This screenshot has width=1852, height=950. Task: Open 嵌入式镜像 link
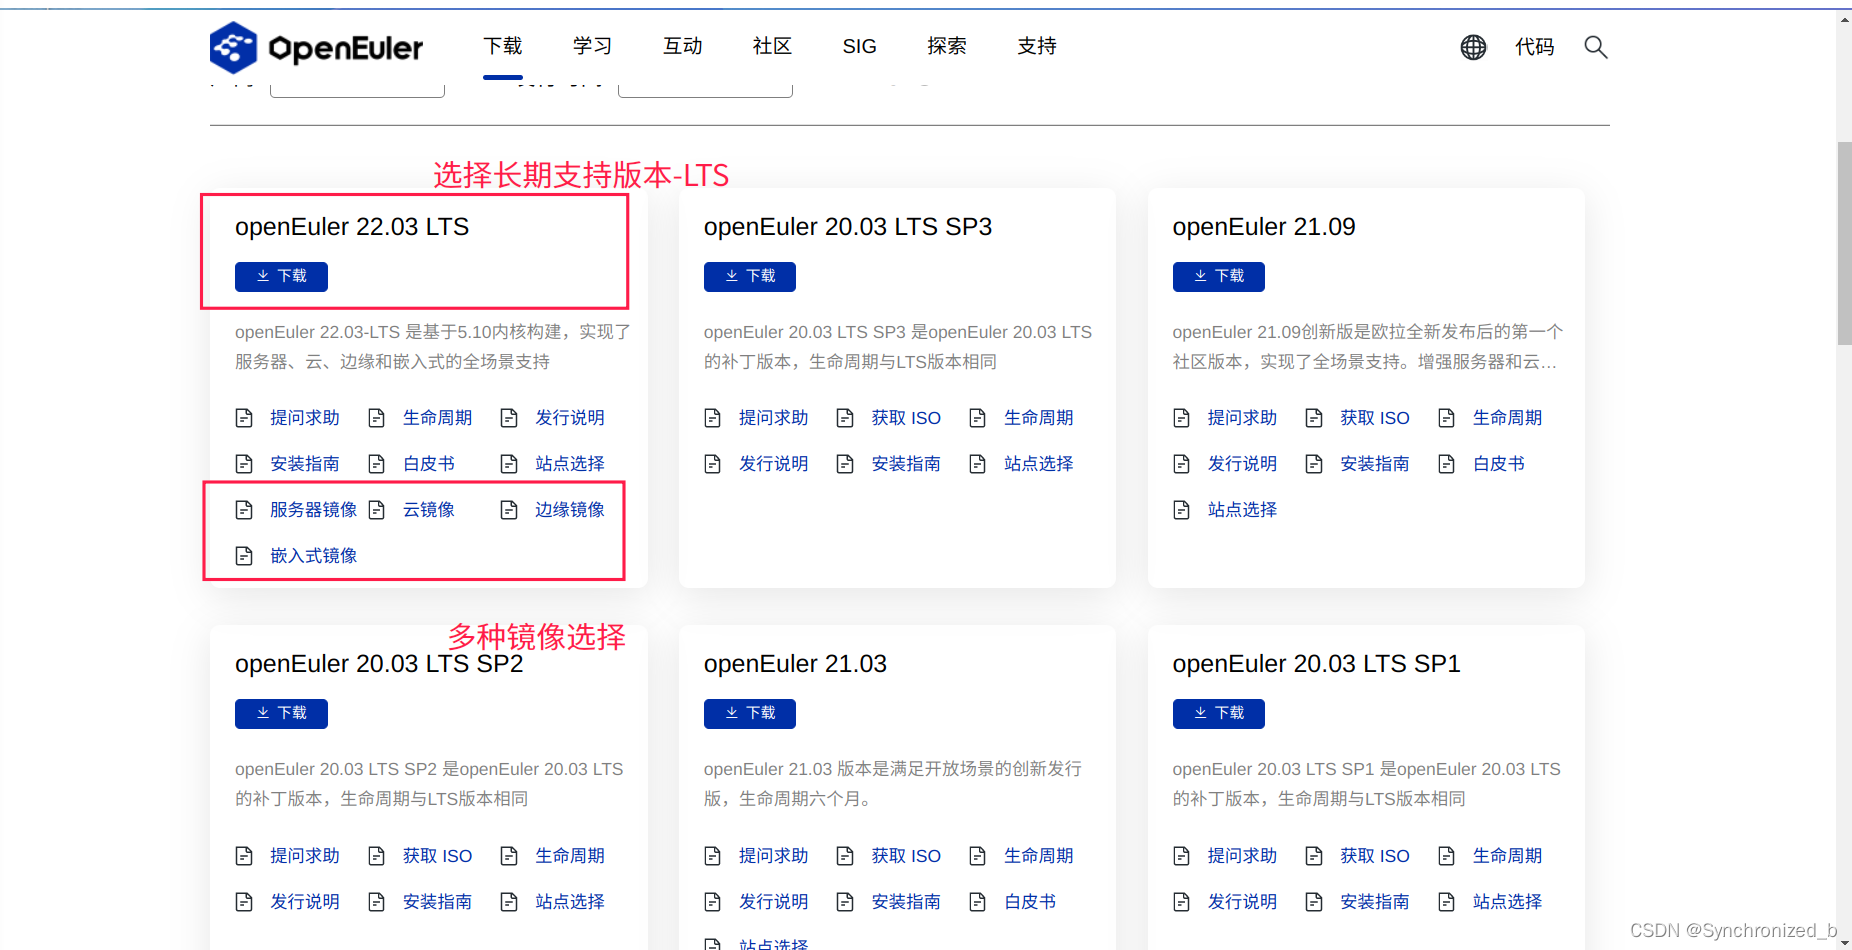[314, 556]
